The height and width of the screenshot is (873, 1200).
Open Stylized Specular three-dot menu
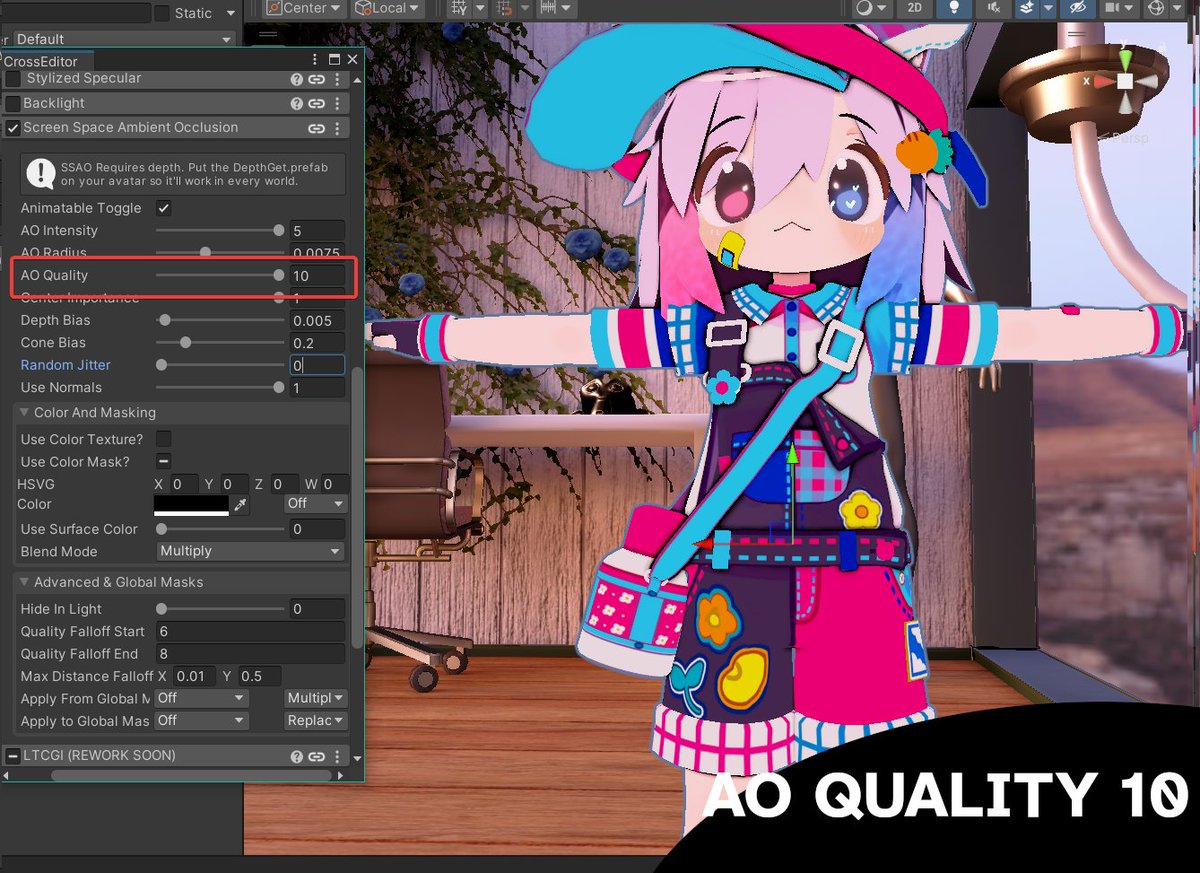point(337,79)
